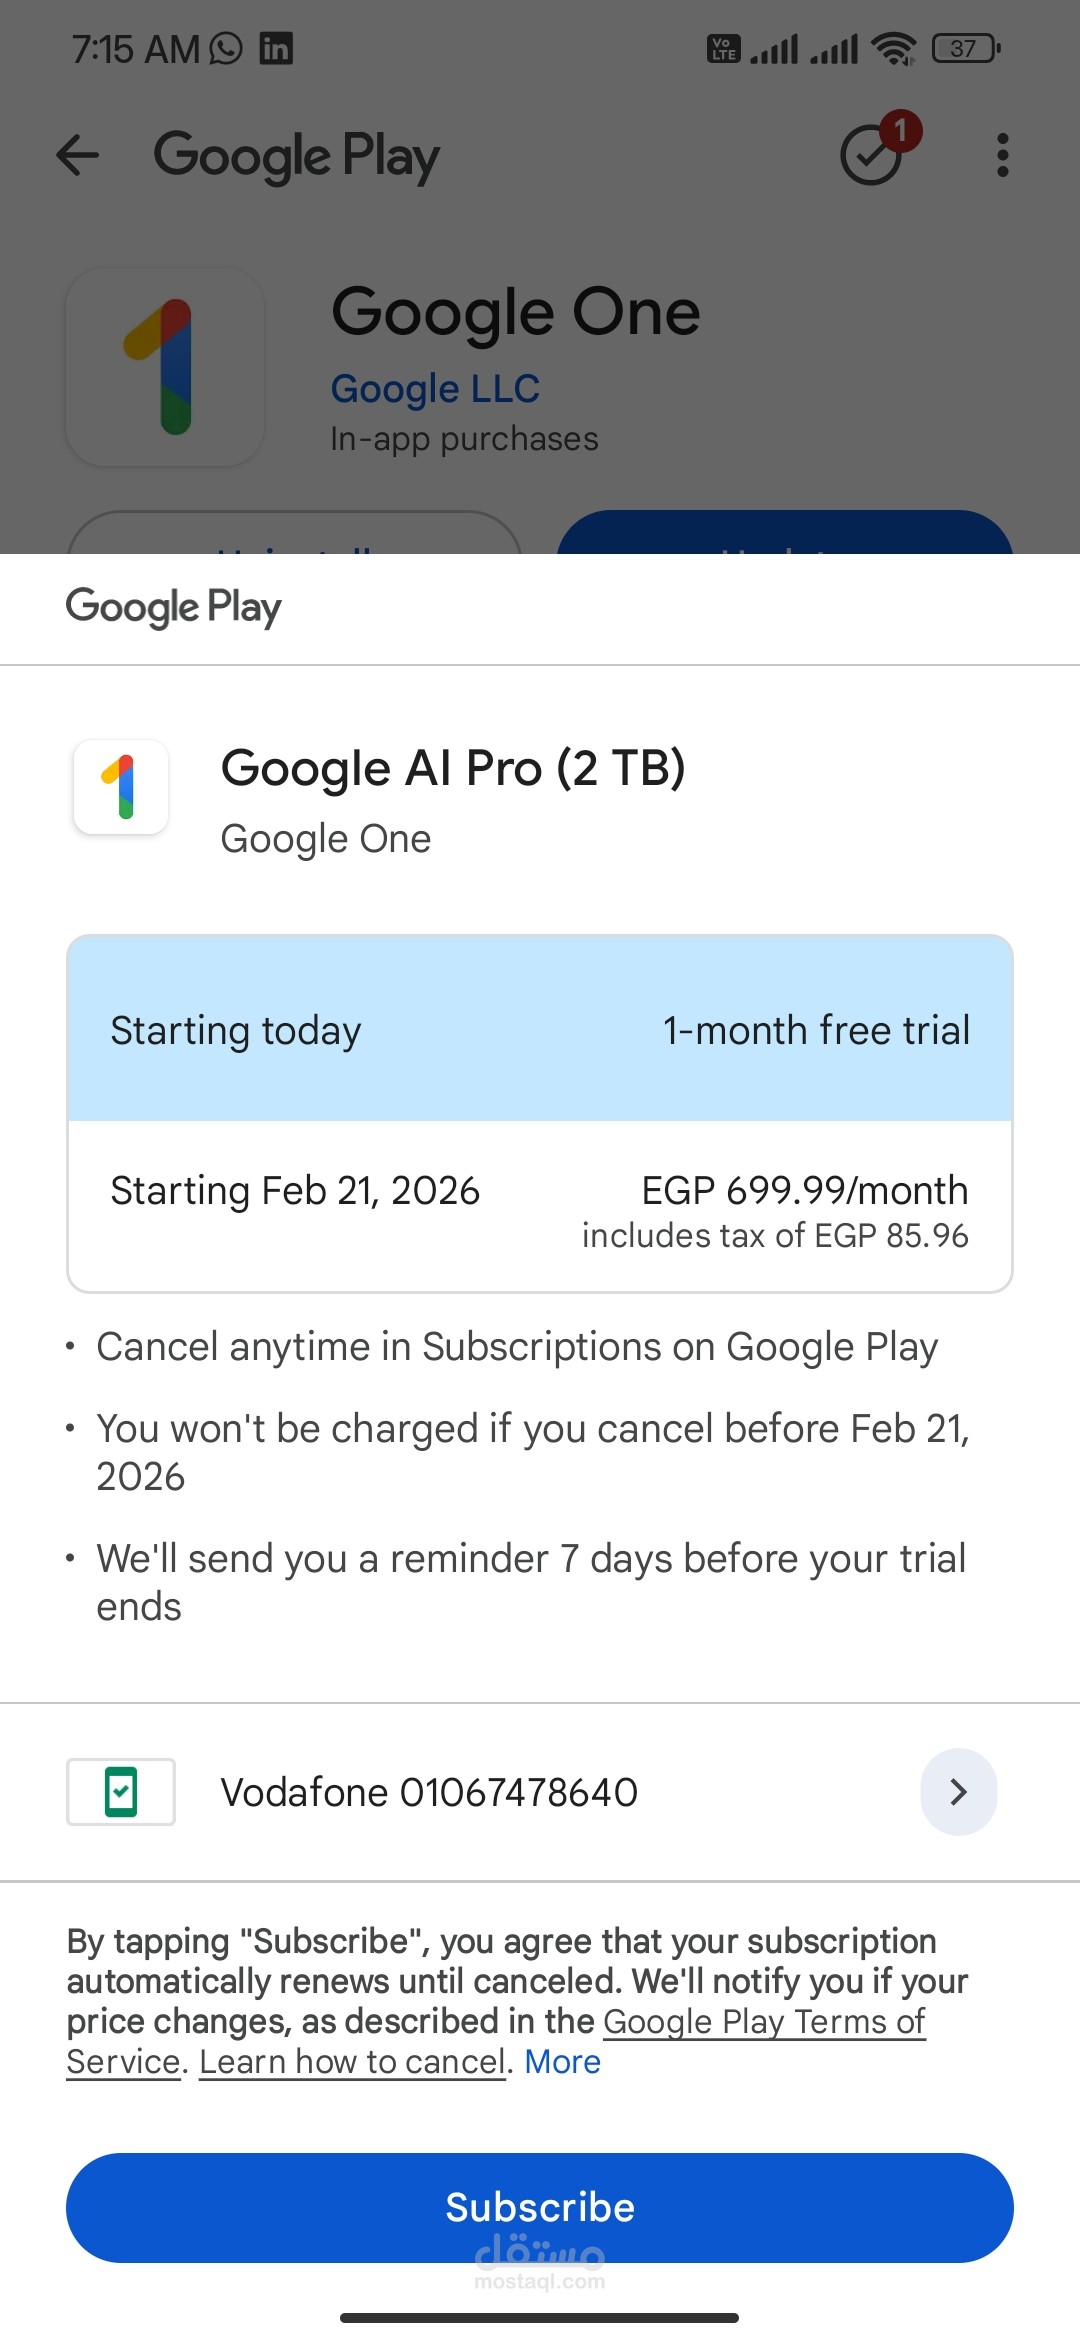Tap the LinkedIn notification icon in status bar
Image resolution: width=1080 pixels, height=2340 pixels.
click(x=276, y=48)
